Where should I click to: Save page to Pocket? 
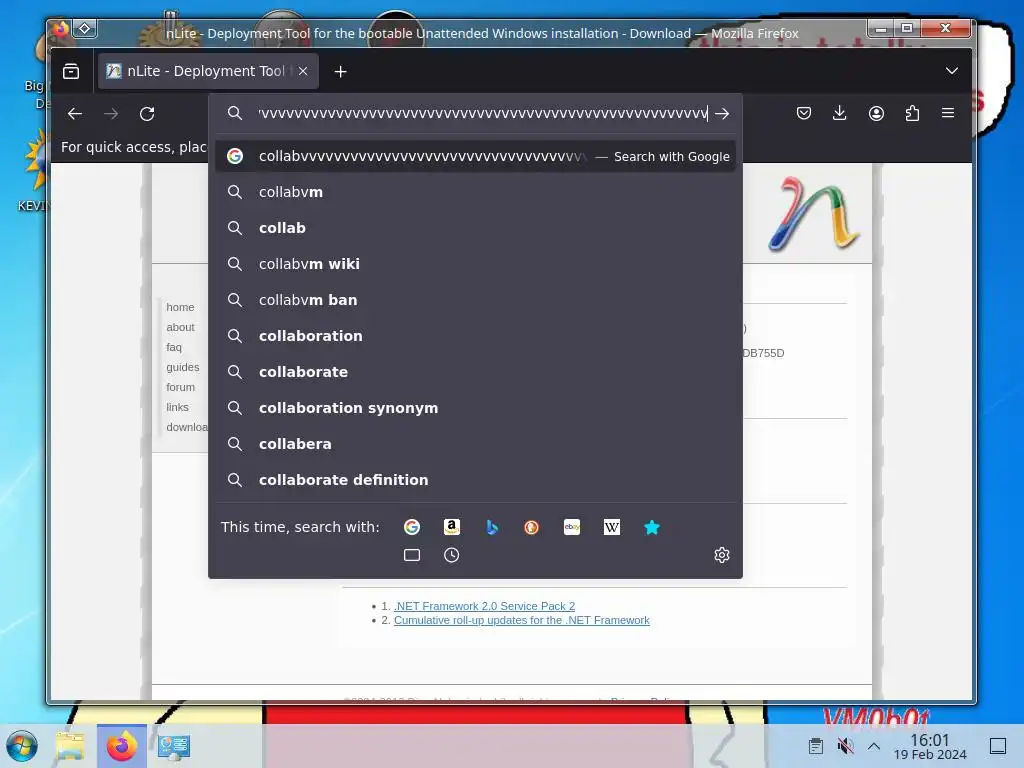804,113
